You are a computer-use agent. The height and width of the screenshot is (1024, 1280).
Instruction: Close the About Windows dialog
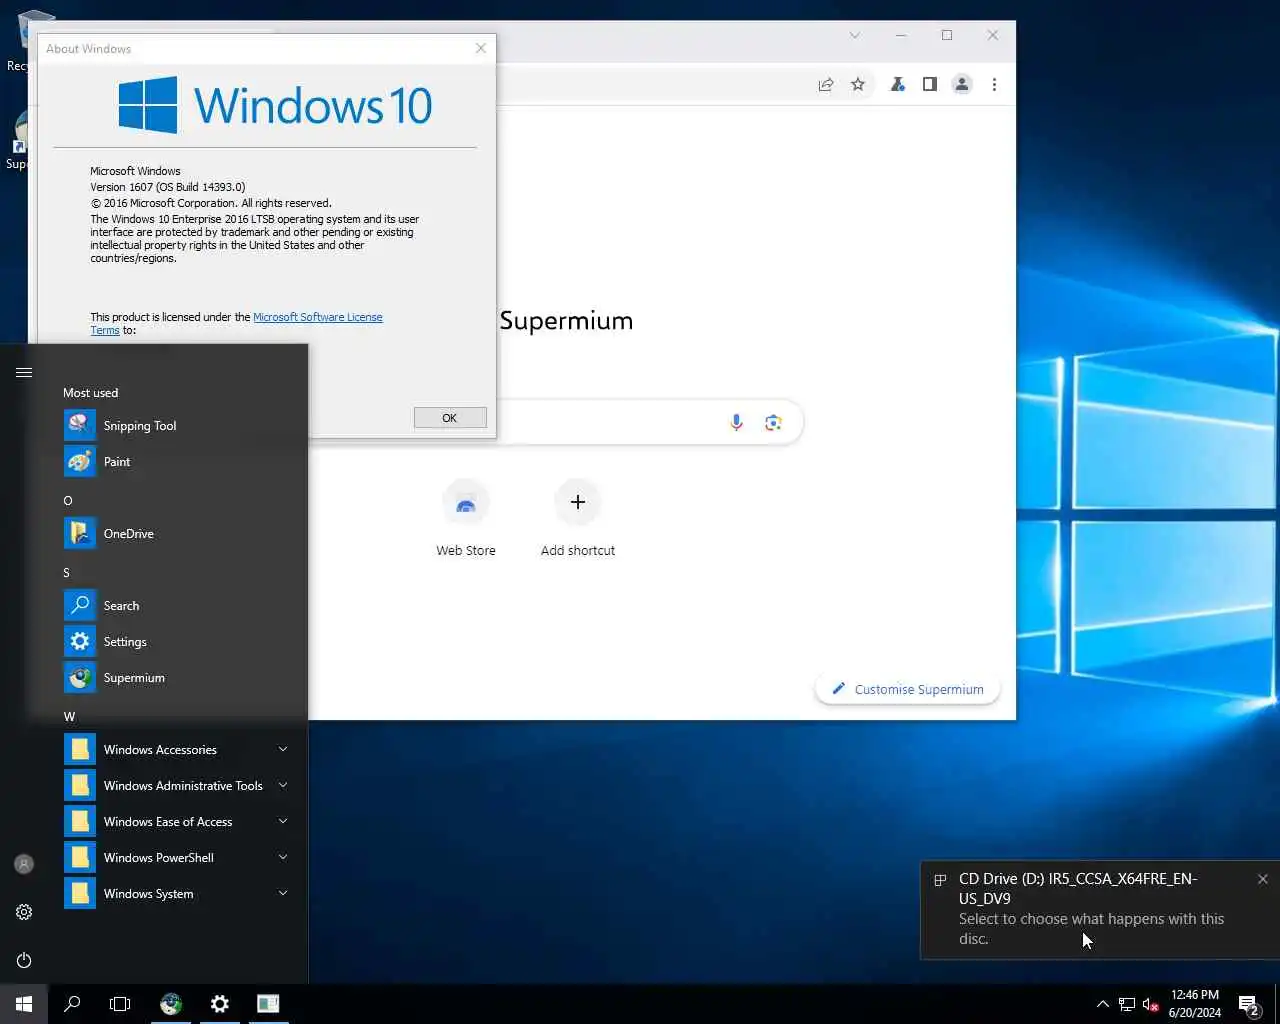click(481, 48)
